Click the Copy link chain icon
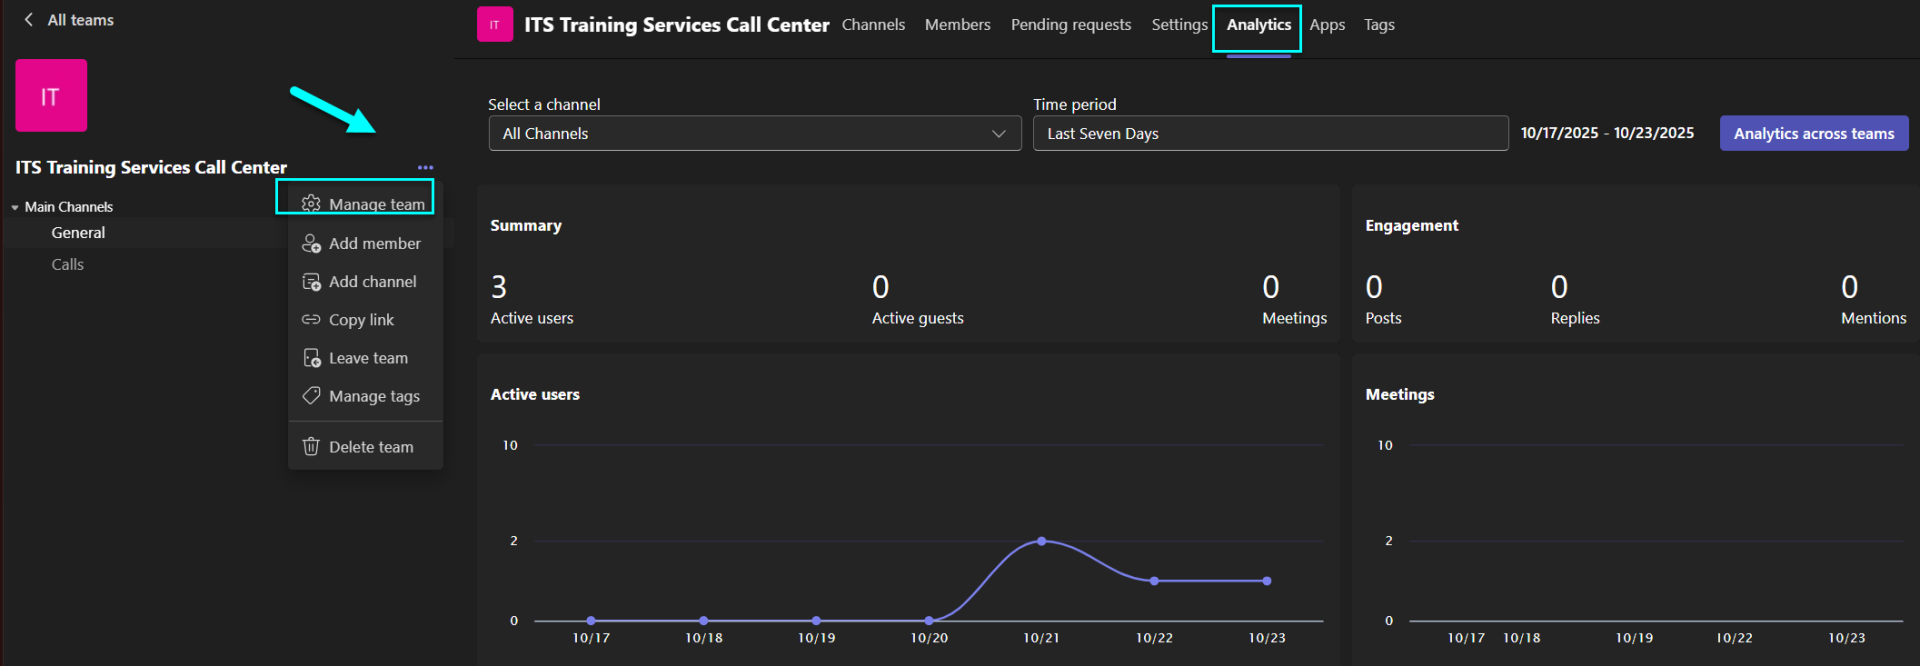This screenshot has height=666, width=1920. 311,320
